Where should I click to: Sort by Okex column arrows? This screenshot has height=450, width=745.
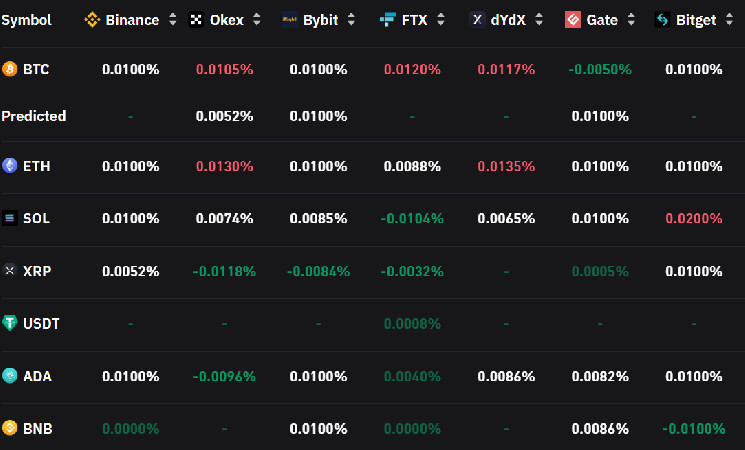click(x=257, y=20)
